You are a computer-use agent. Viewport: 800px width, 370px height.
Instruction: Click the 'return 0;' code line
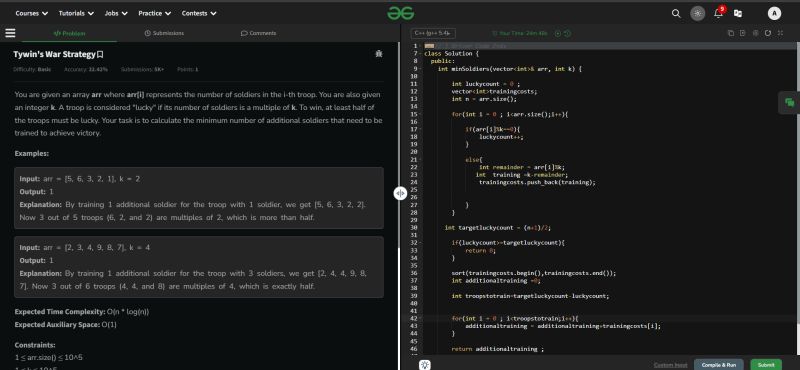coord(481,251)
